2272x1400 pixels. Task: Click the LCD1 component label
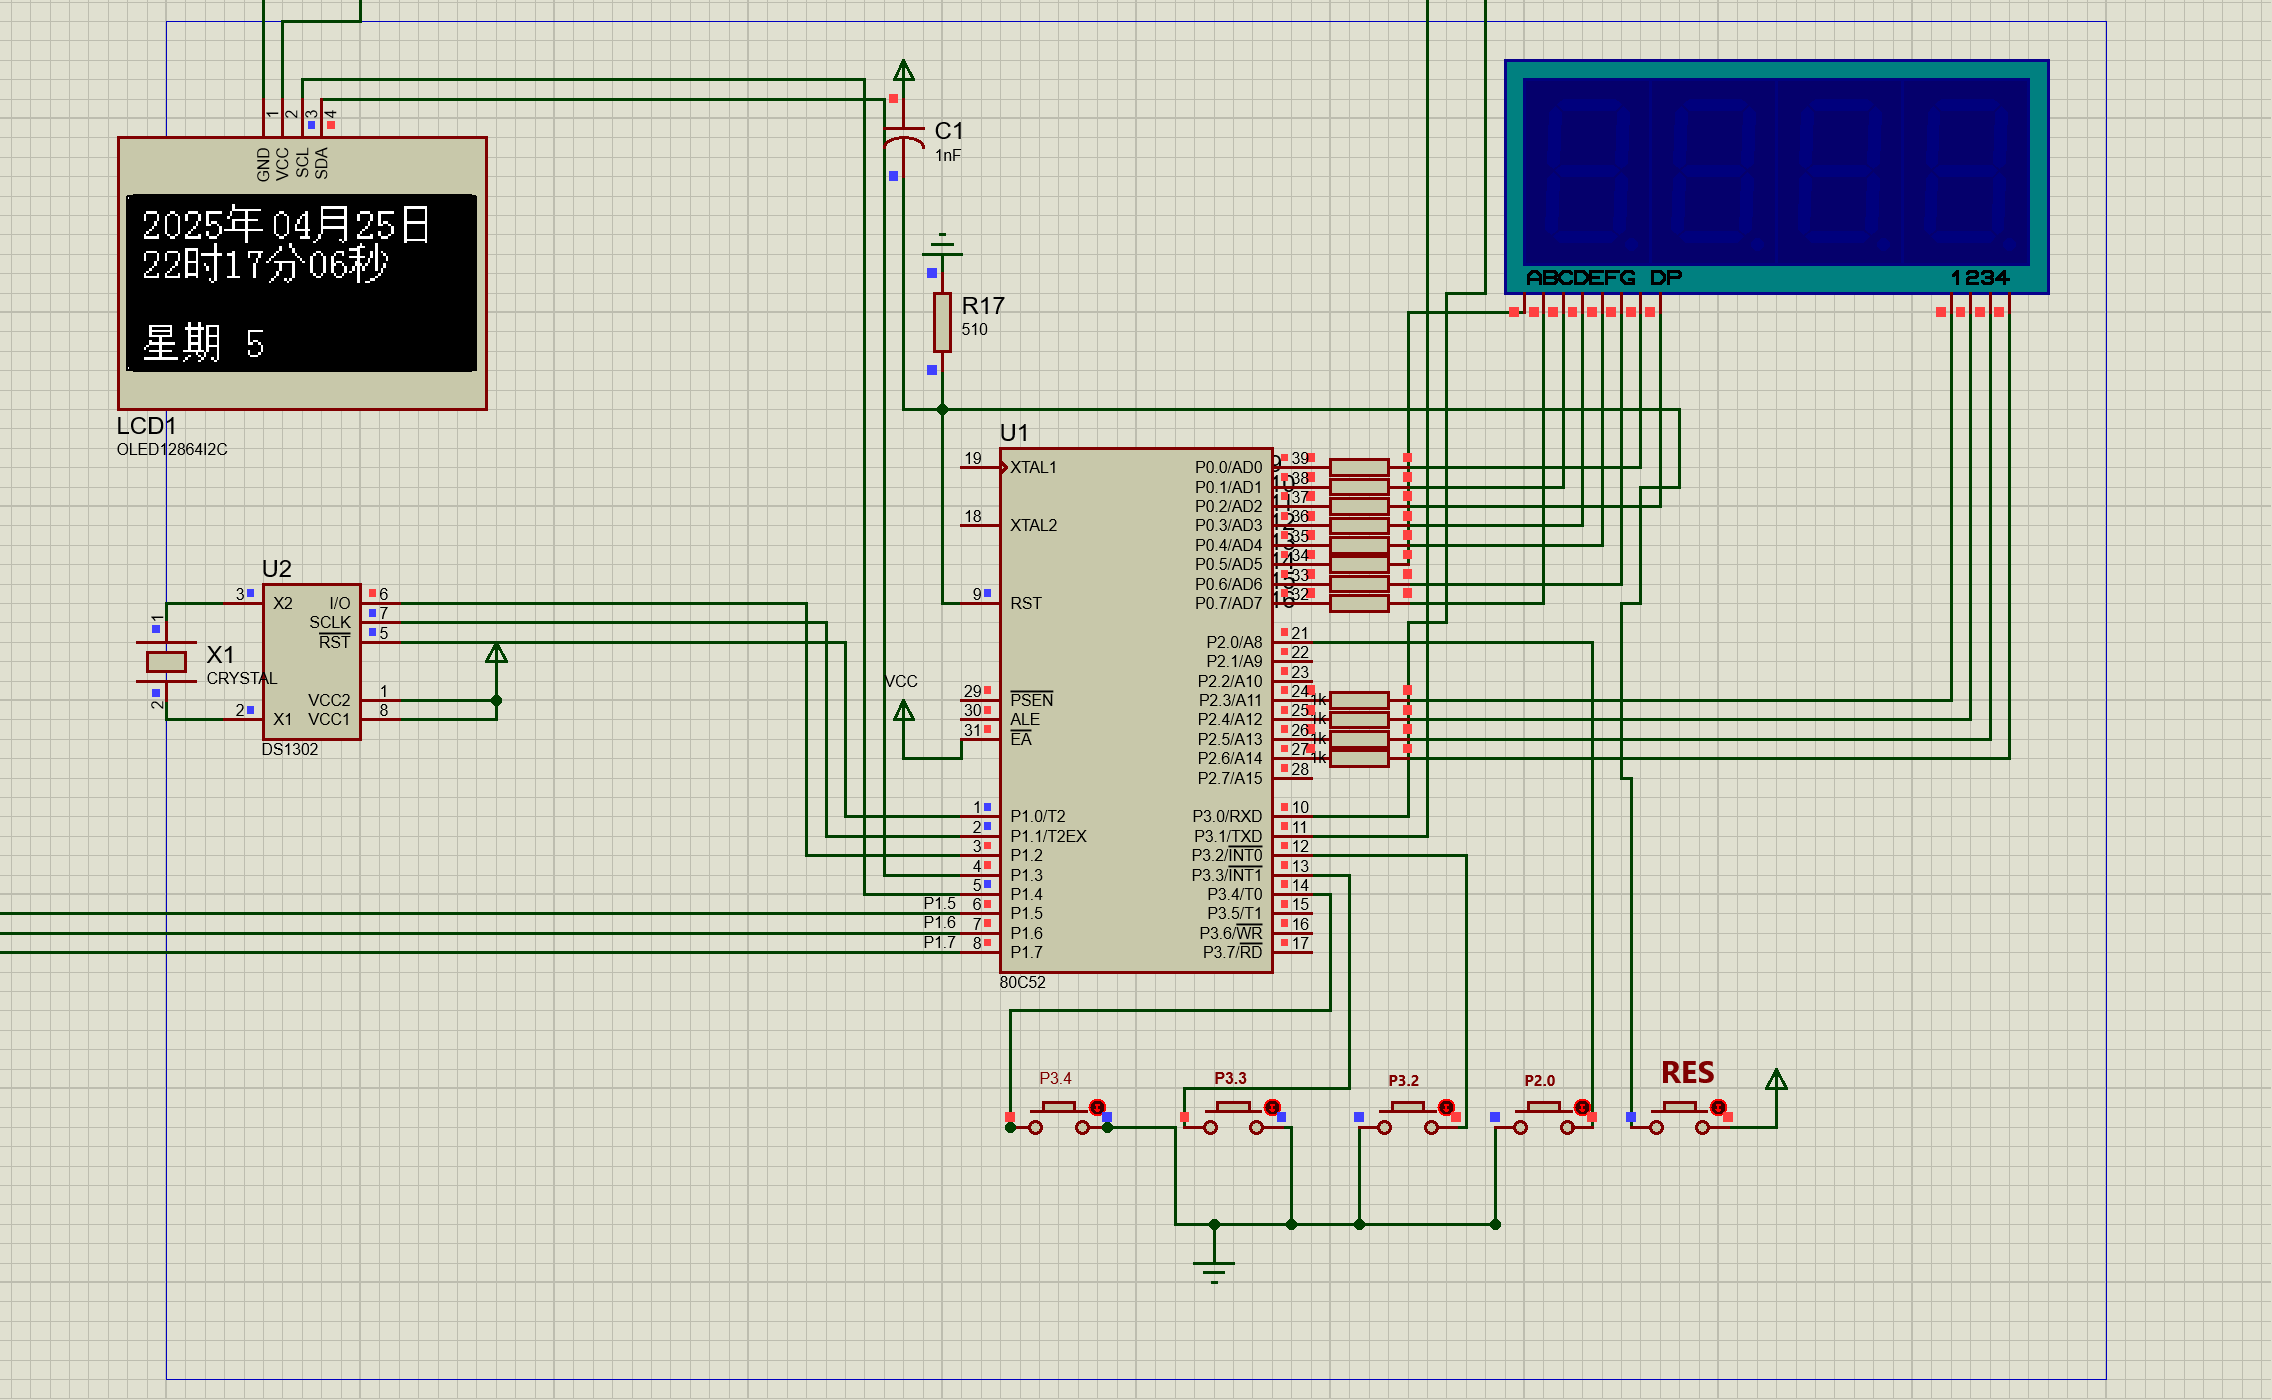(146, 426)
